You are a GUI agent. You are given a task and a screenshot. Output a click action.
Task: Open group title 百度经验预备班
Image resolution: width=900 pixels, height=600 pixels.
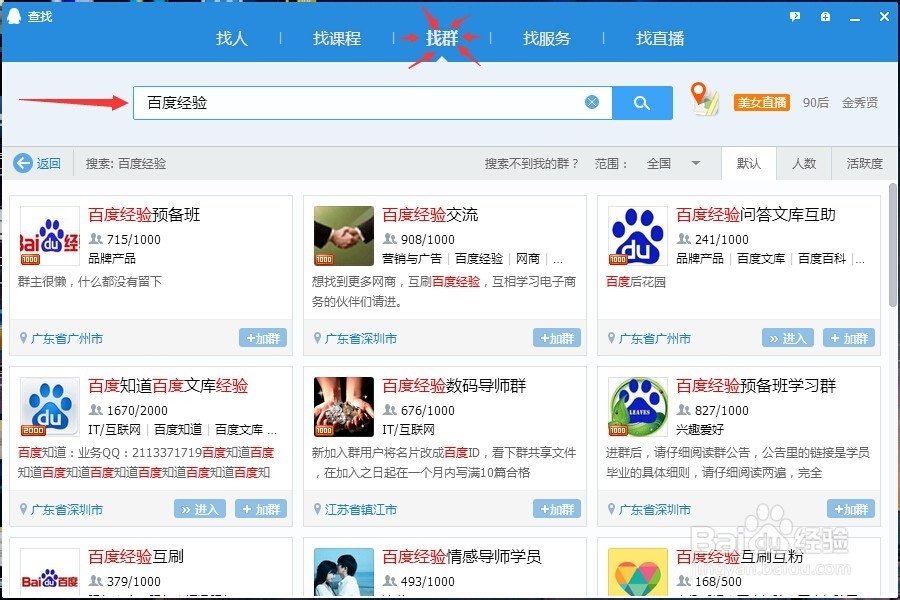tap(144, 215)
